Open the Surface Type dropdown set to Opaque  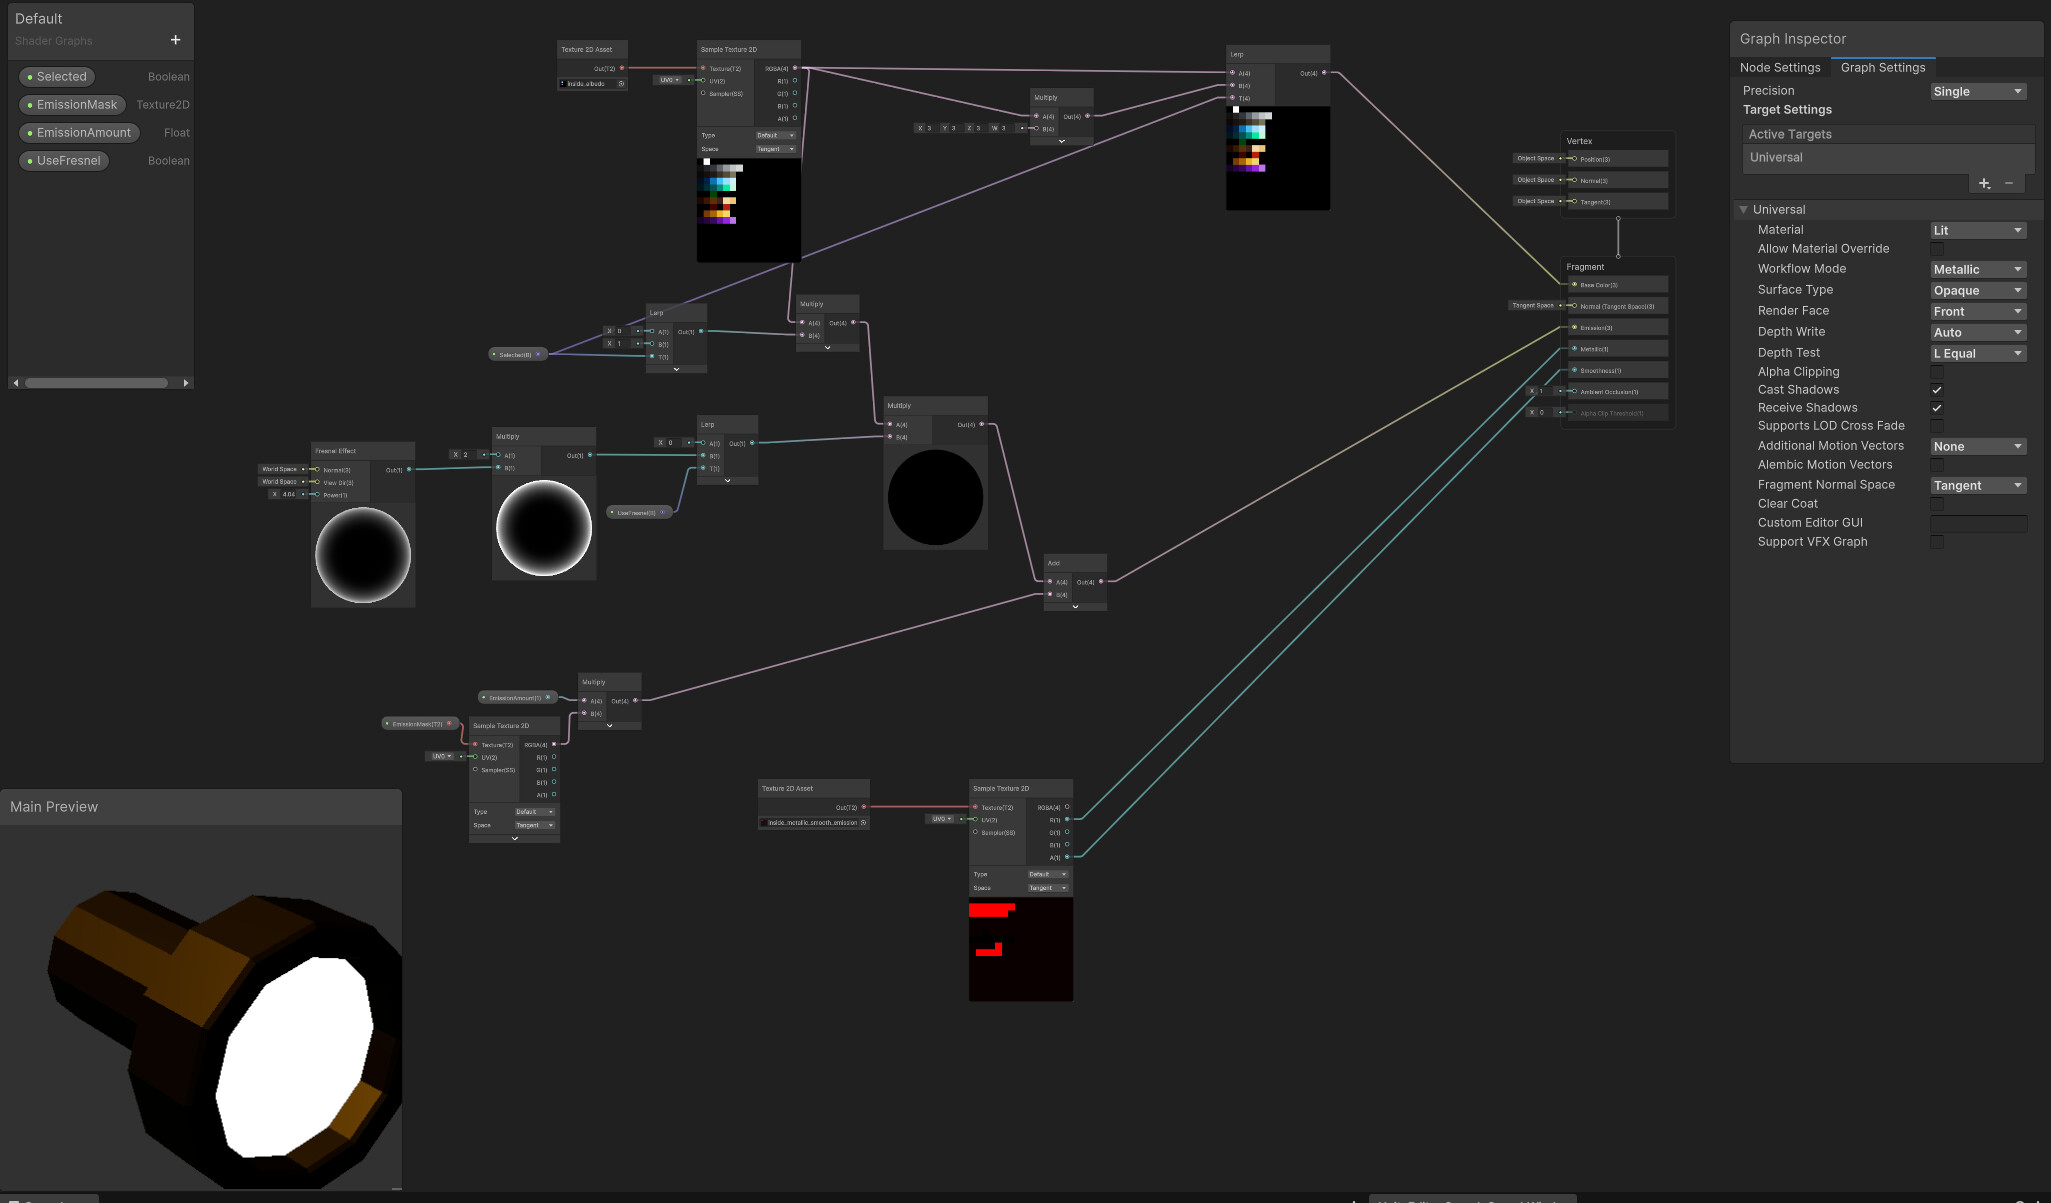pyautogui.click(x=1977, y=290)
